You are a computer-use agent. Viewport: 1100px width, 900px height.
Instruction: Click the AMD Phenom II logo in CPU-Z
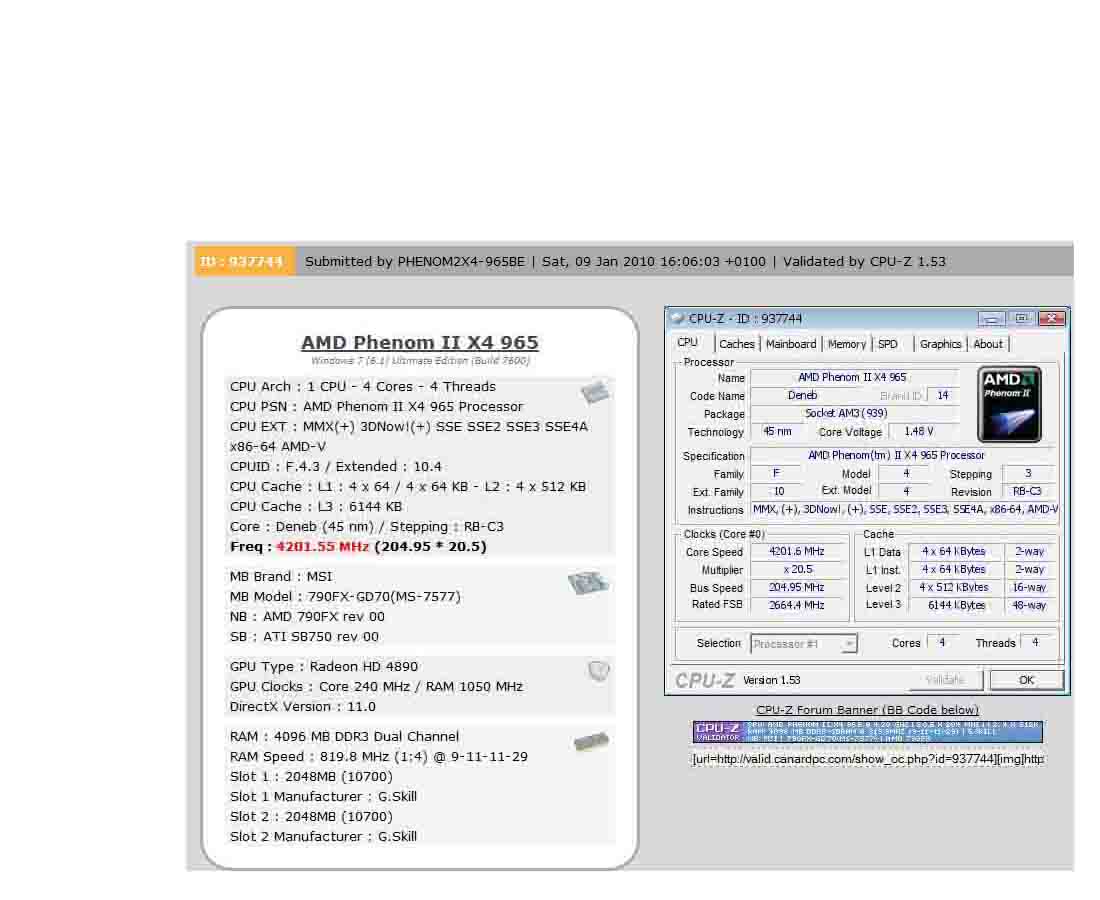pyautogui.click(x=1010, y=404)
